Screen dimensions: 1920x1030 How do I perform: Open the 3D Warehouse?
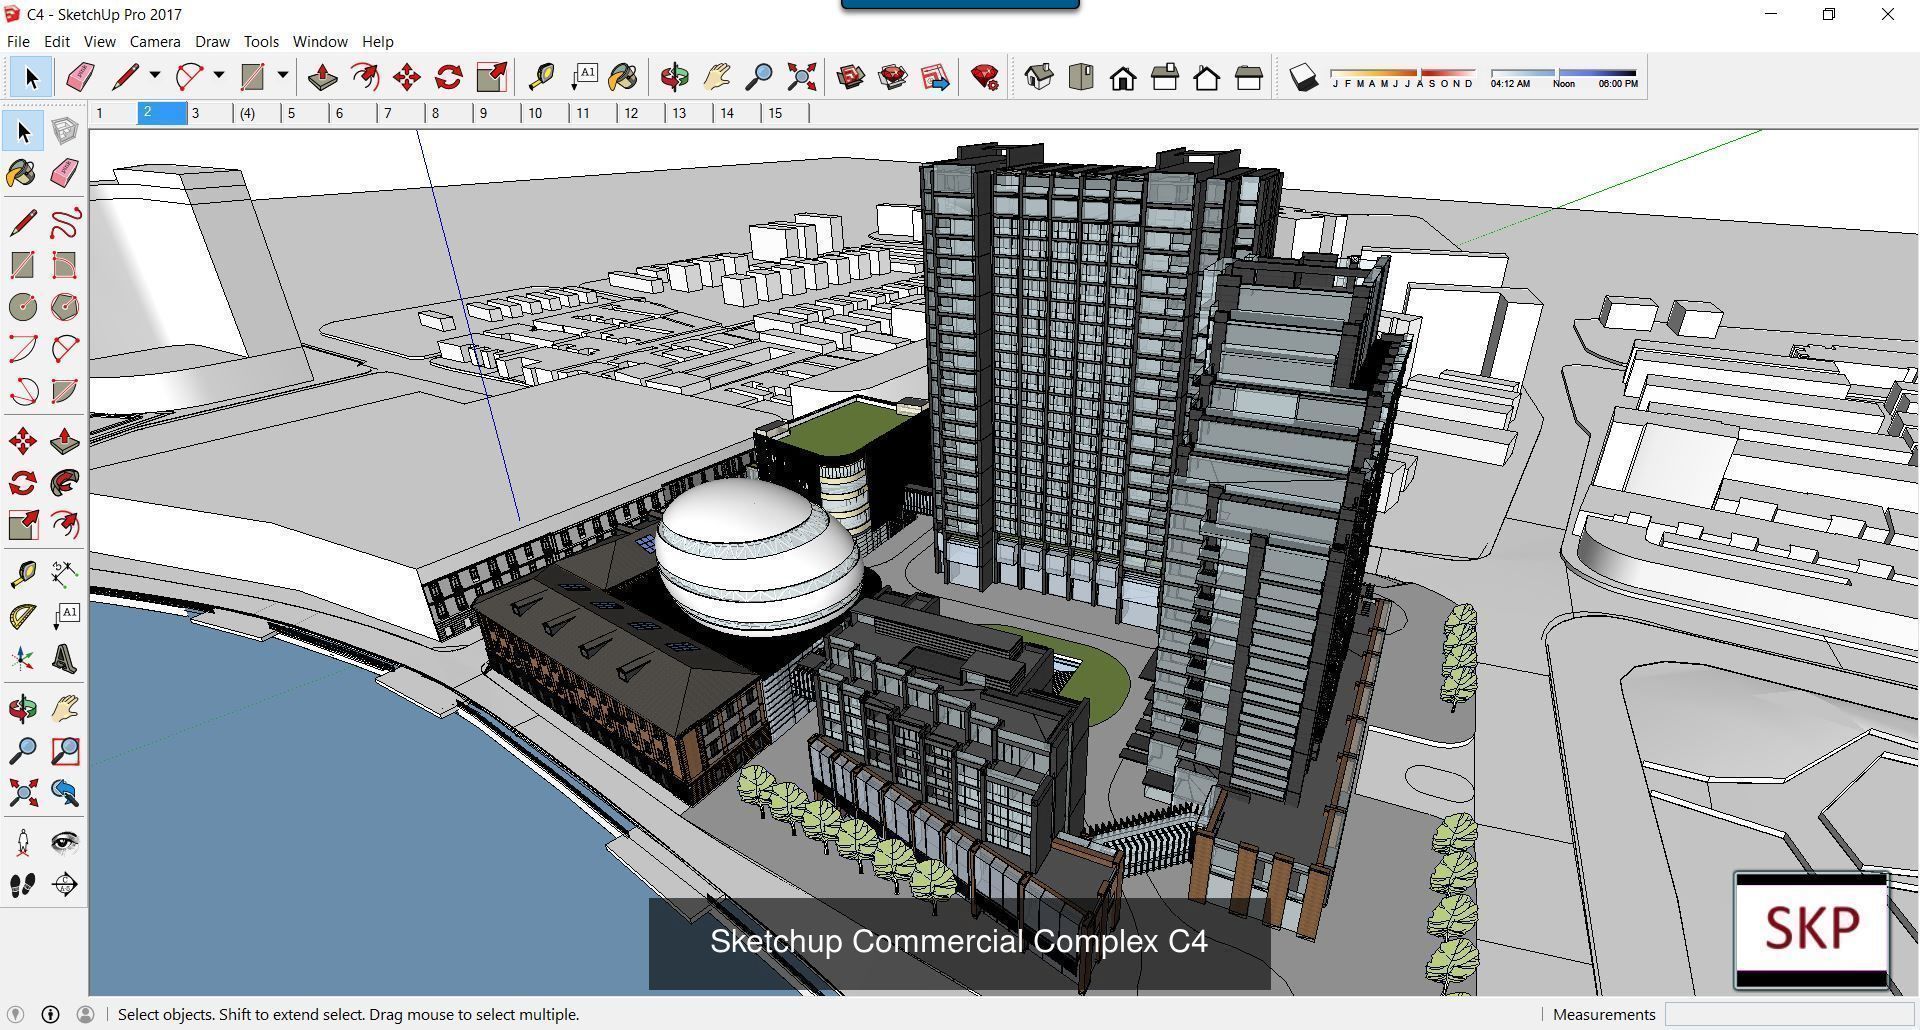click(851, 77)
